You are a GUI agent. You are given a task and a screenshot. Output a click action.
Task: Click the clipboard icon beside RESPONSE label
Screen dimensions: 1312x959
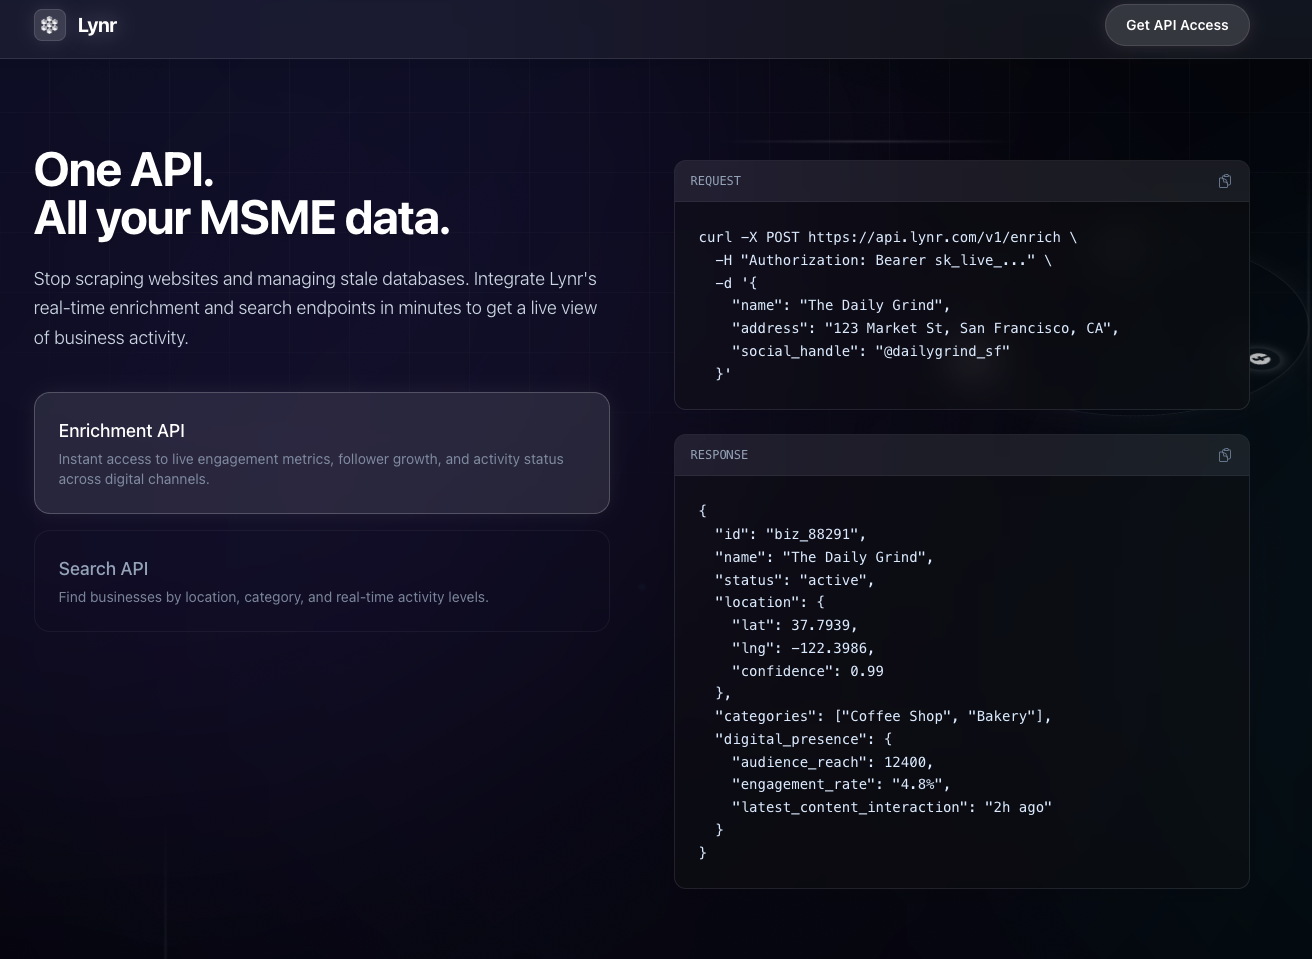(1224, 455)
